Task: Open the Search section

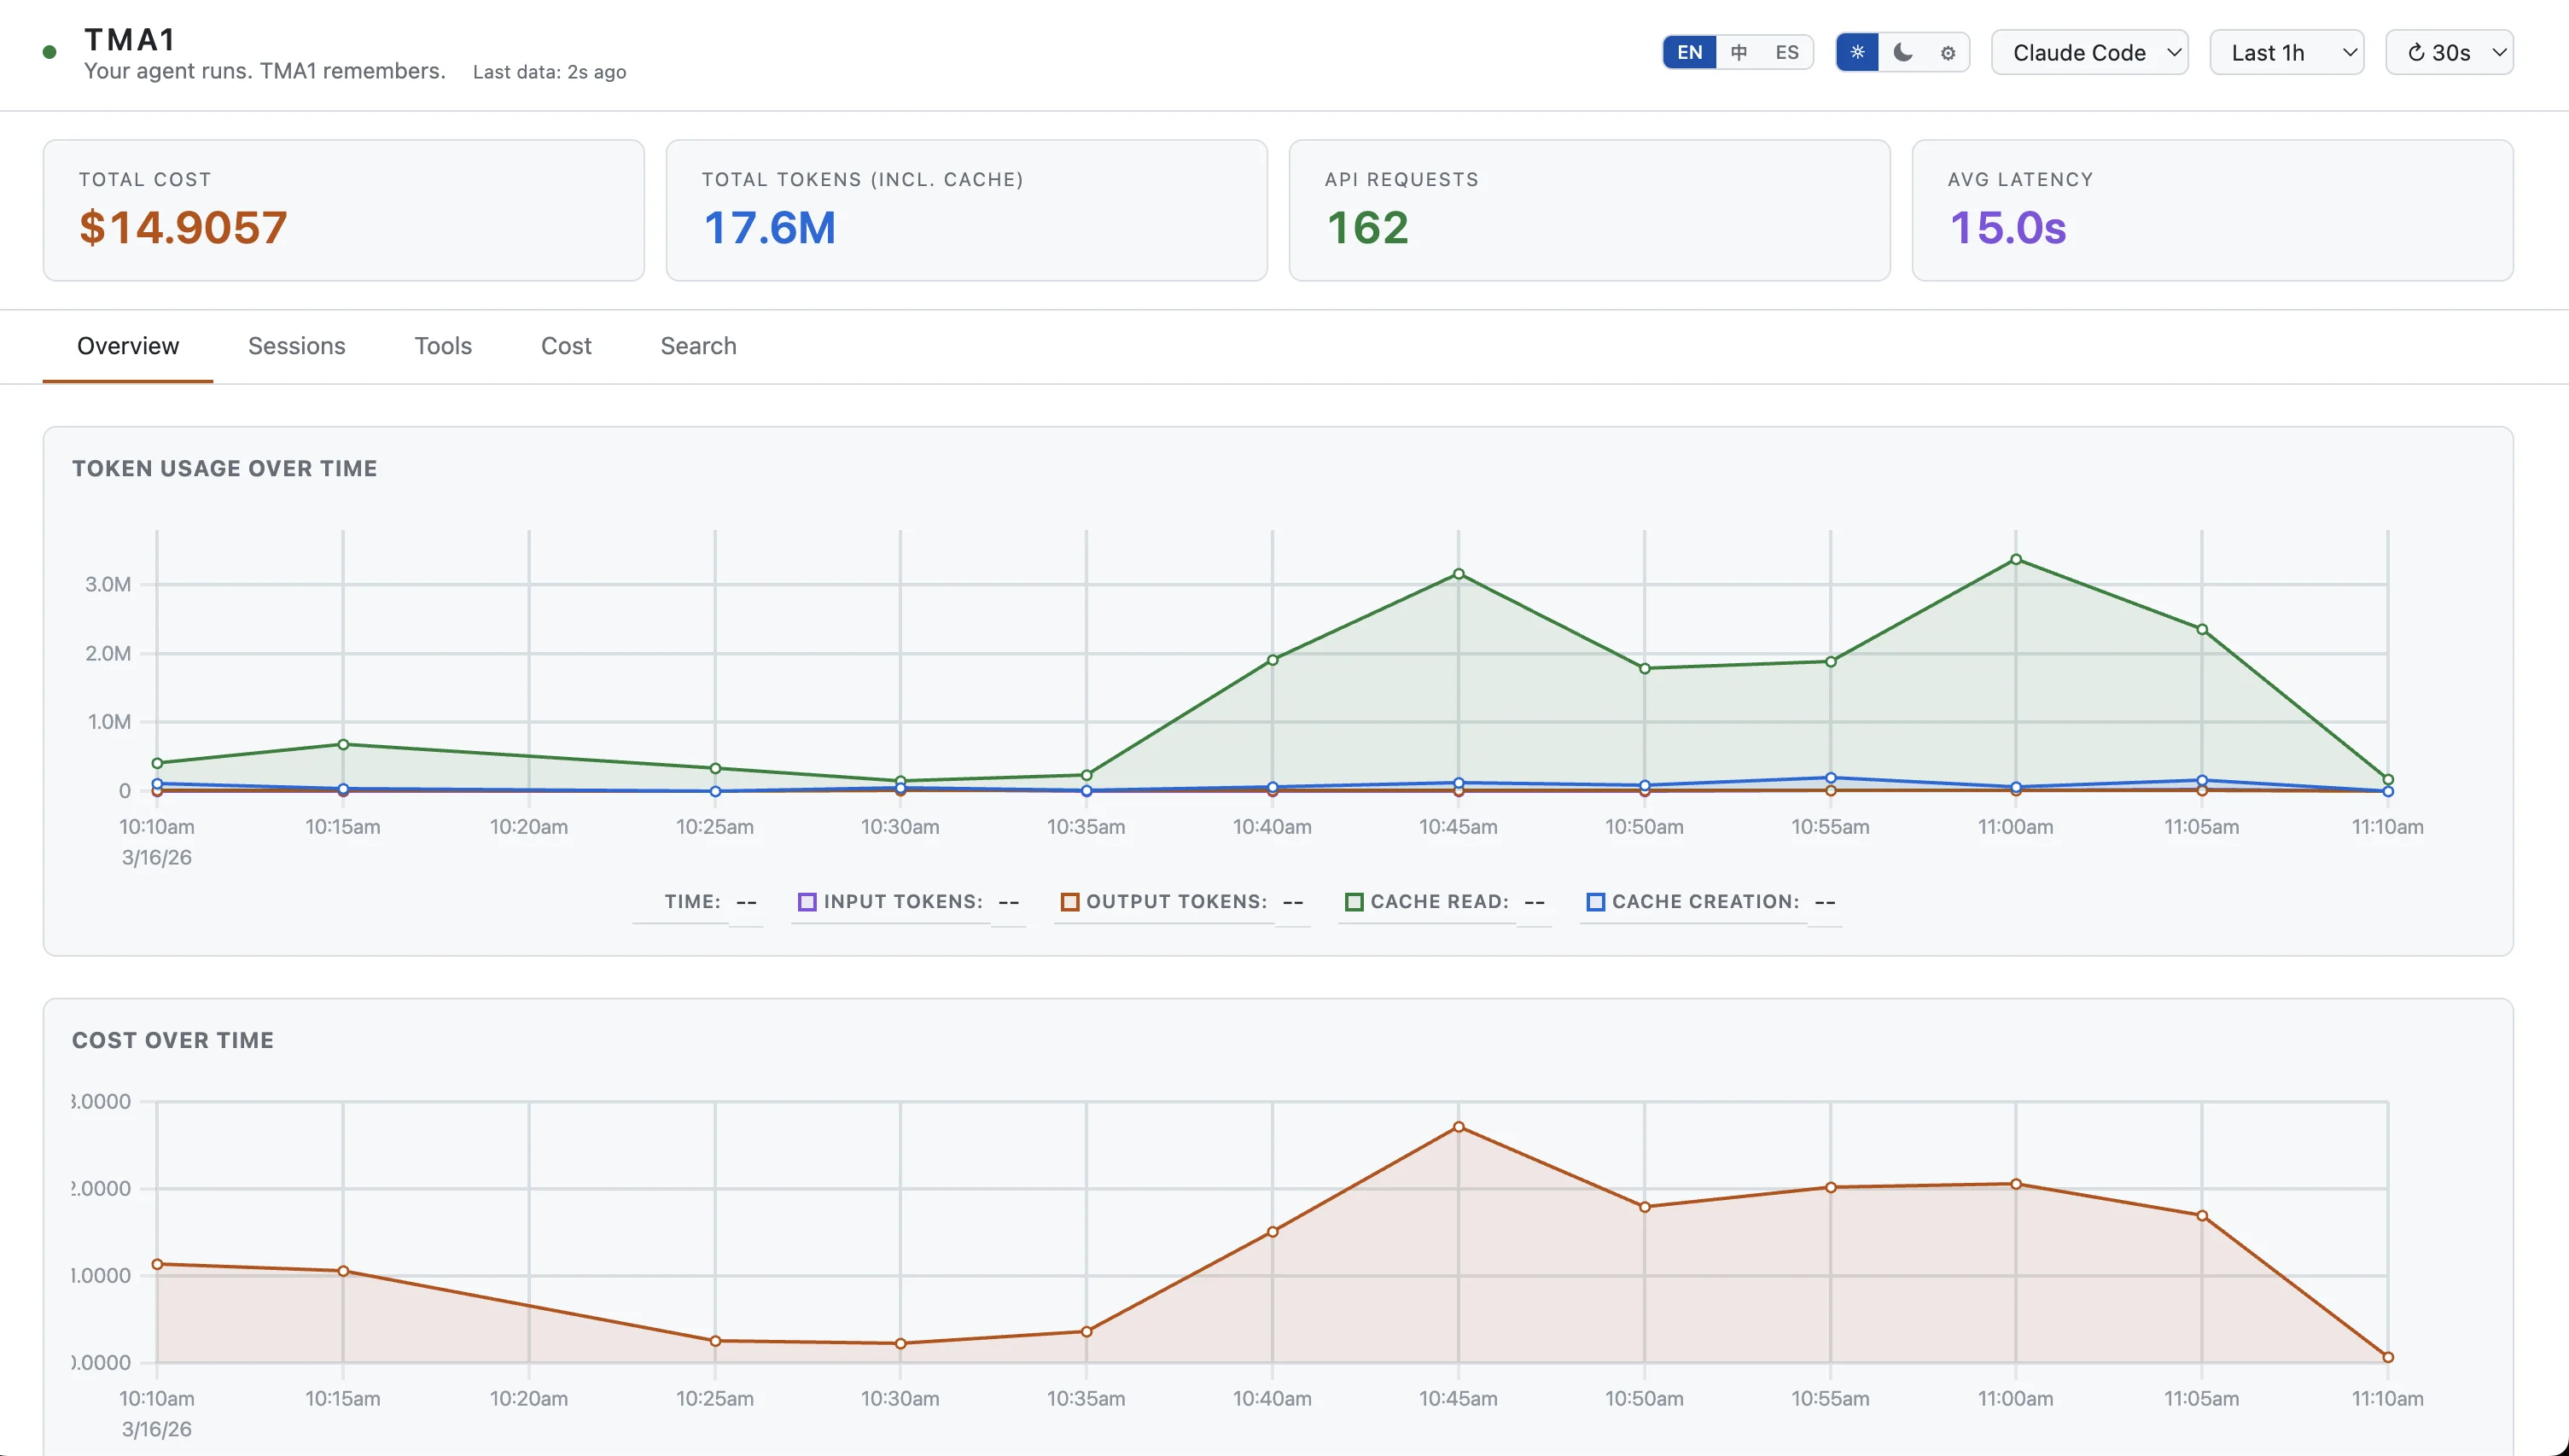Action: coord(698,346)
